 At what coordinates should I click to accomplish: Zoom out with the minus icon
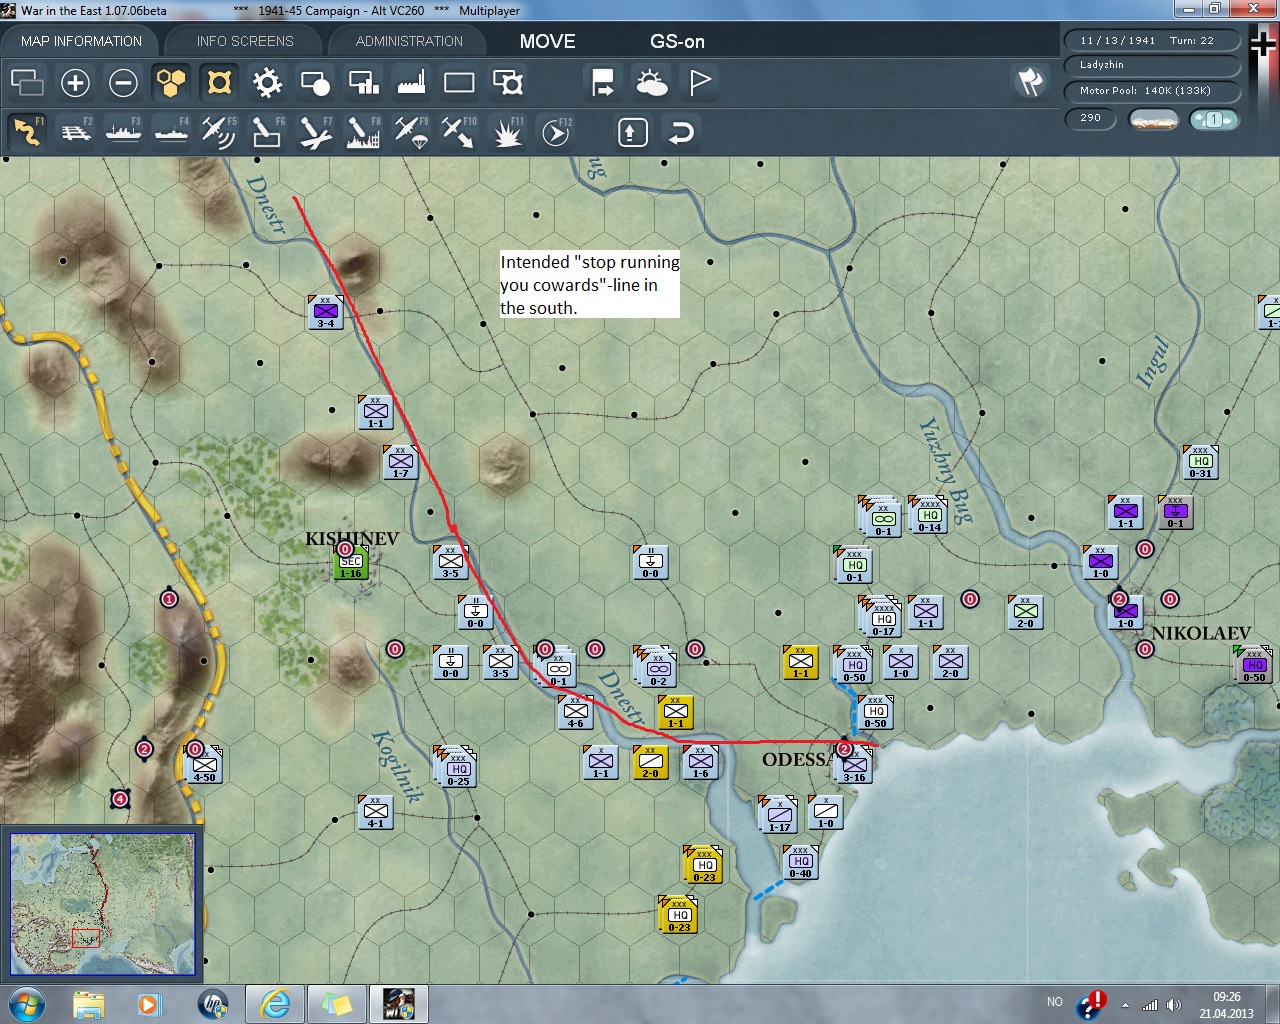coord(123,82)
